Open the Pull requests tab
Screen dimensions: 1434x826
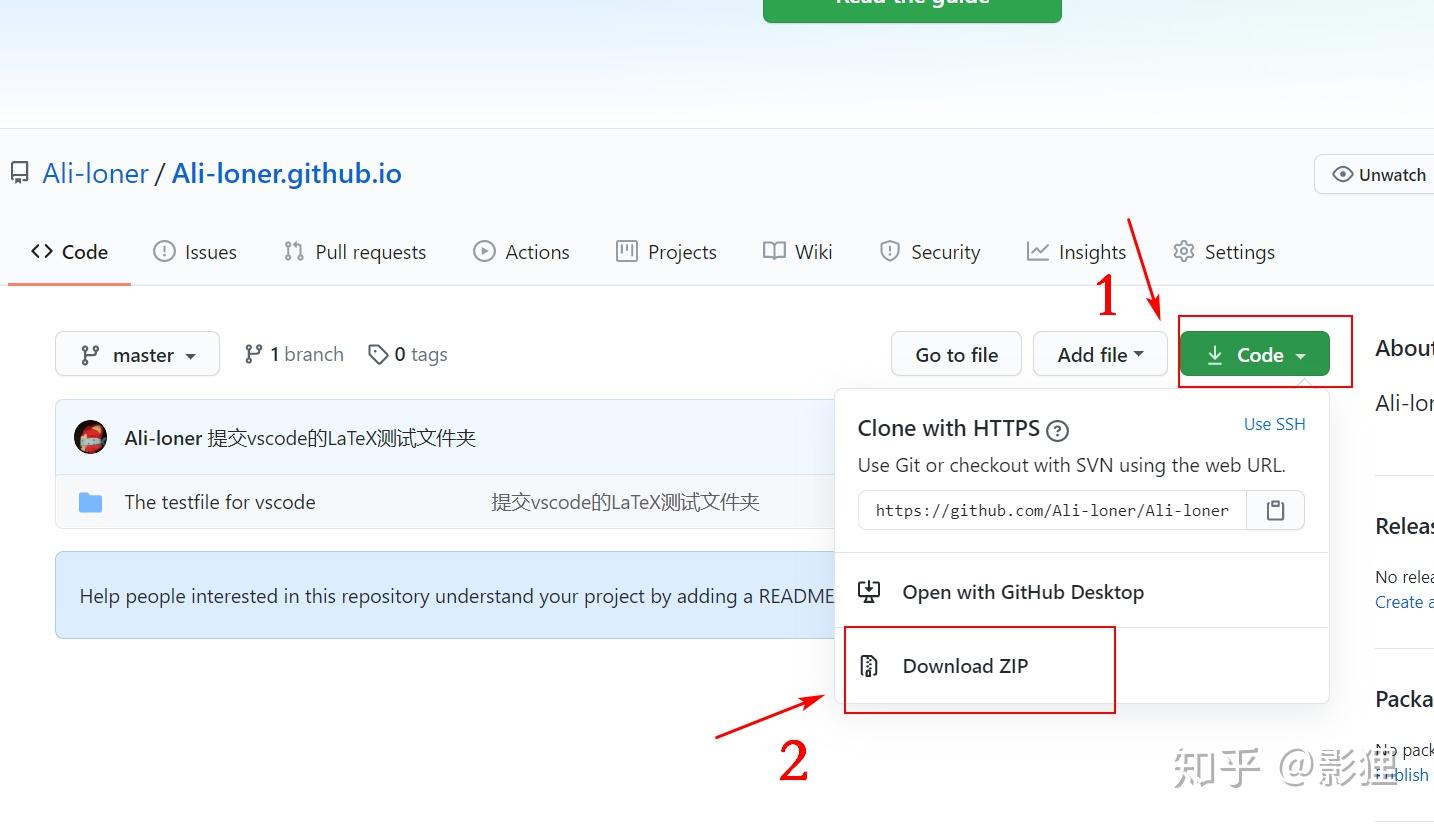pos(355,252)
